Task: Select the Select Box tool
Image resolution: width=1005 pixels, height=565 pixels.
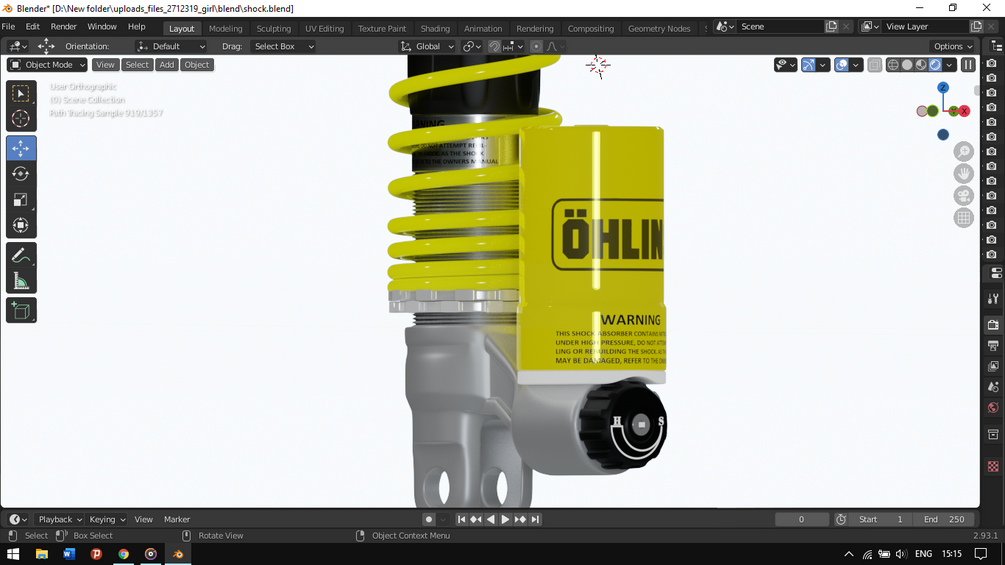Action: [21, 94]
